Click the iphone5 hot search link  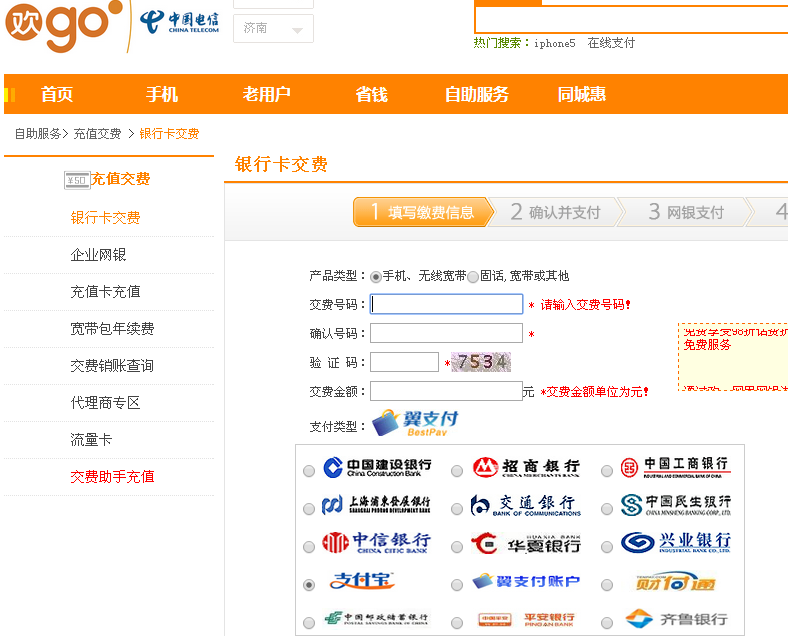tap(554, 43)
